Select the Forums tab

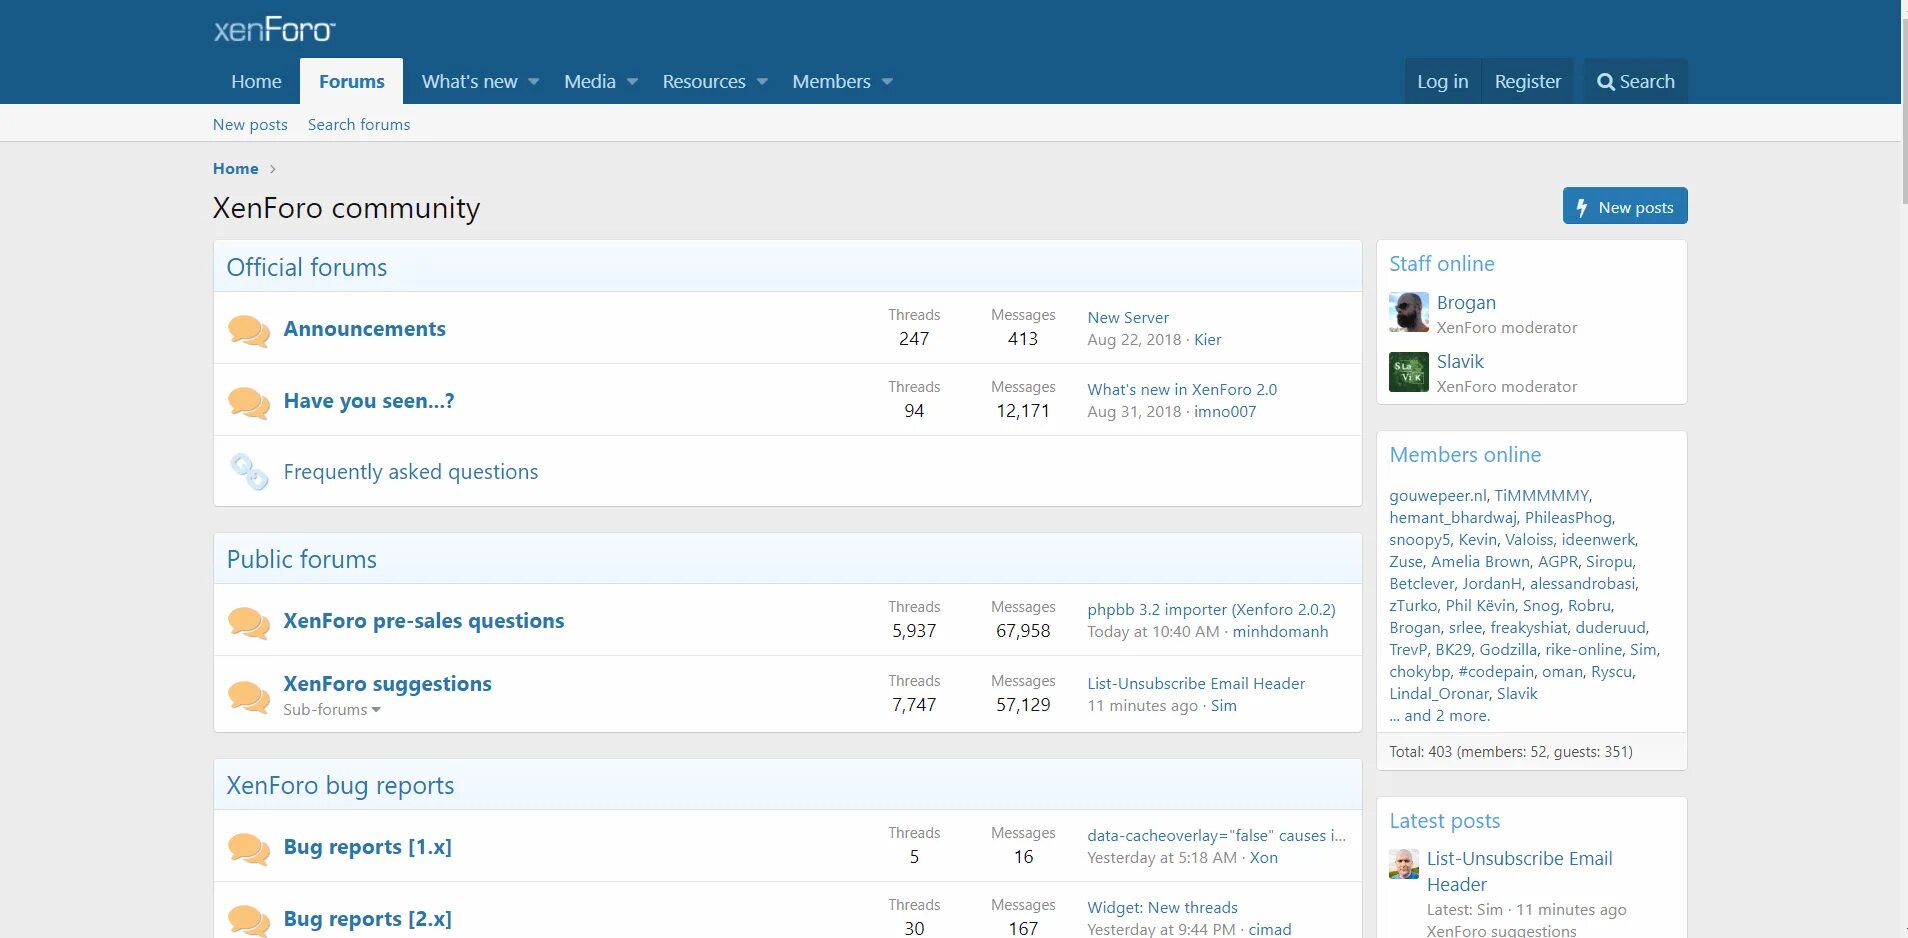[x=351, y=81]
